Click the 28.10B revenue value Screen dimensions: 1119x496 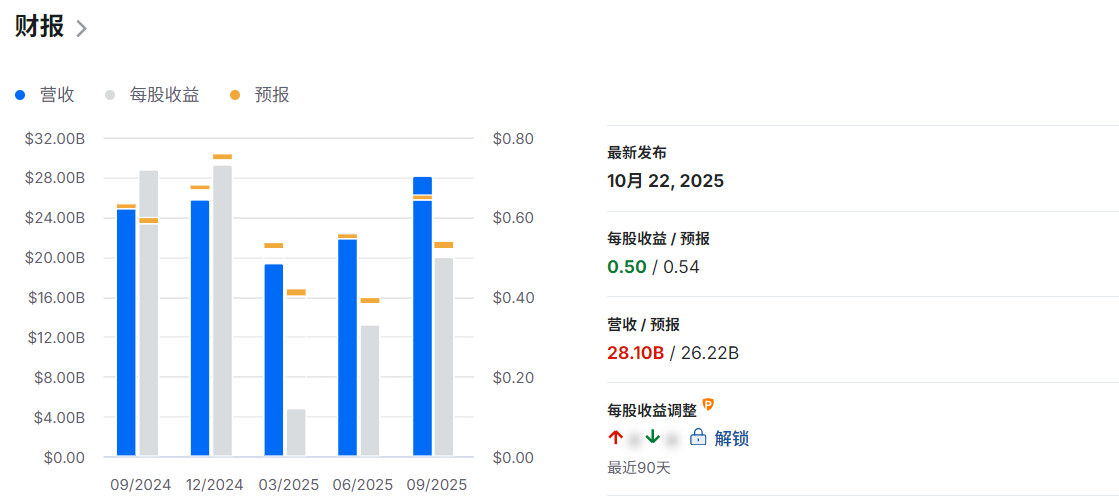point(635,353)
